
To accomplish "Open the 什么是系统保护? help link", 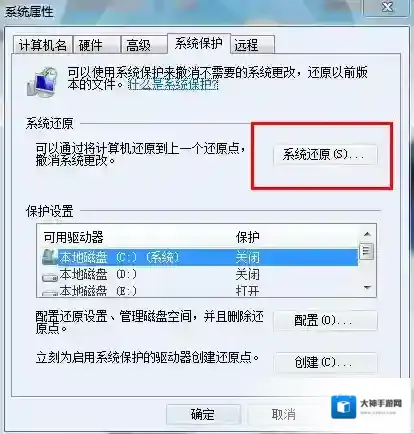I will [173, 85].
